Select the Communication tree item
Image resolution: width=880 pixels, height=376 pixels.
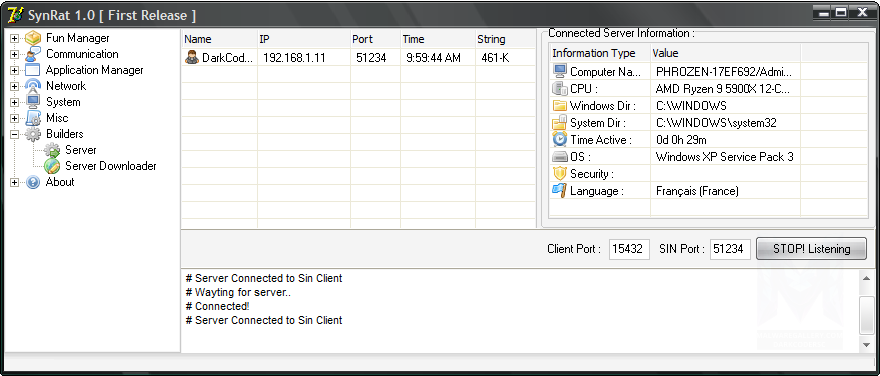coord(82,54)
